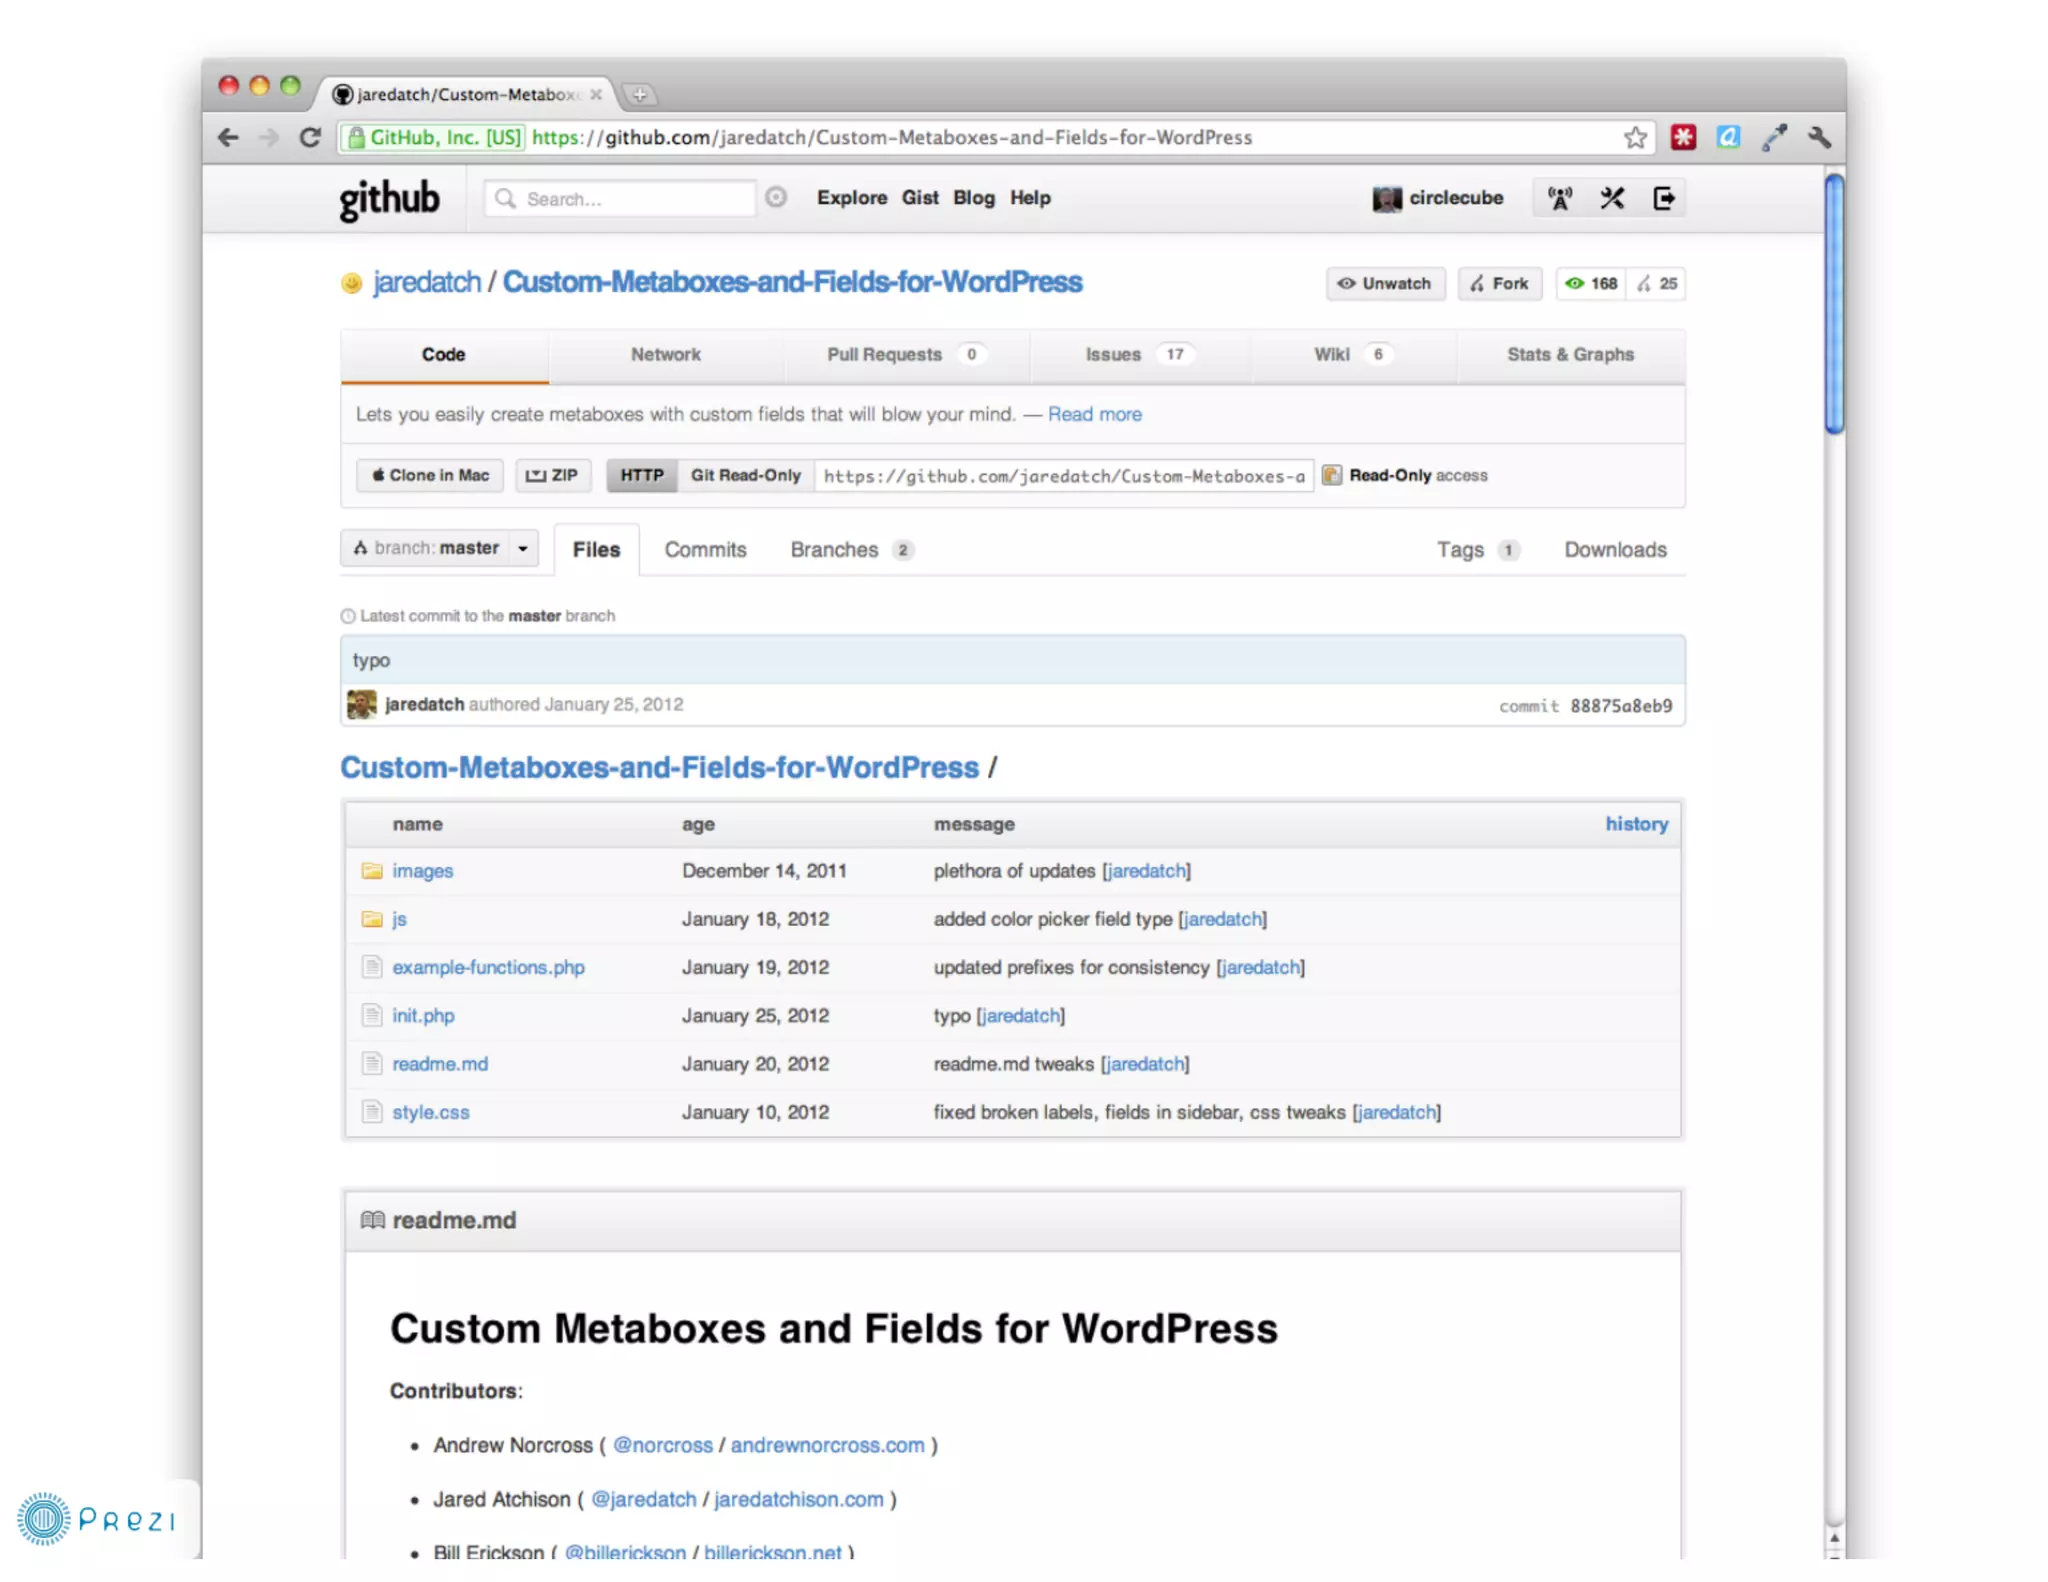2048x1582 pixels.
Task: Click the log out icon
Action: (1664, 198)
